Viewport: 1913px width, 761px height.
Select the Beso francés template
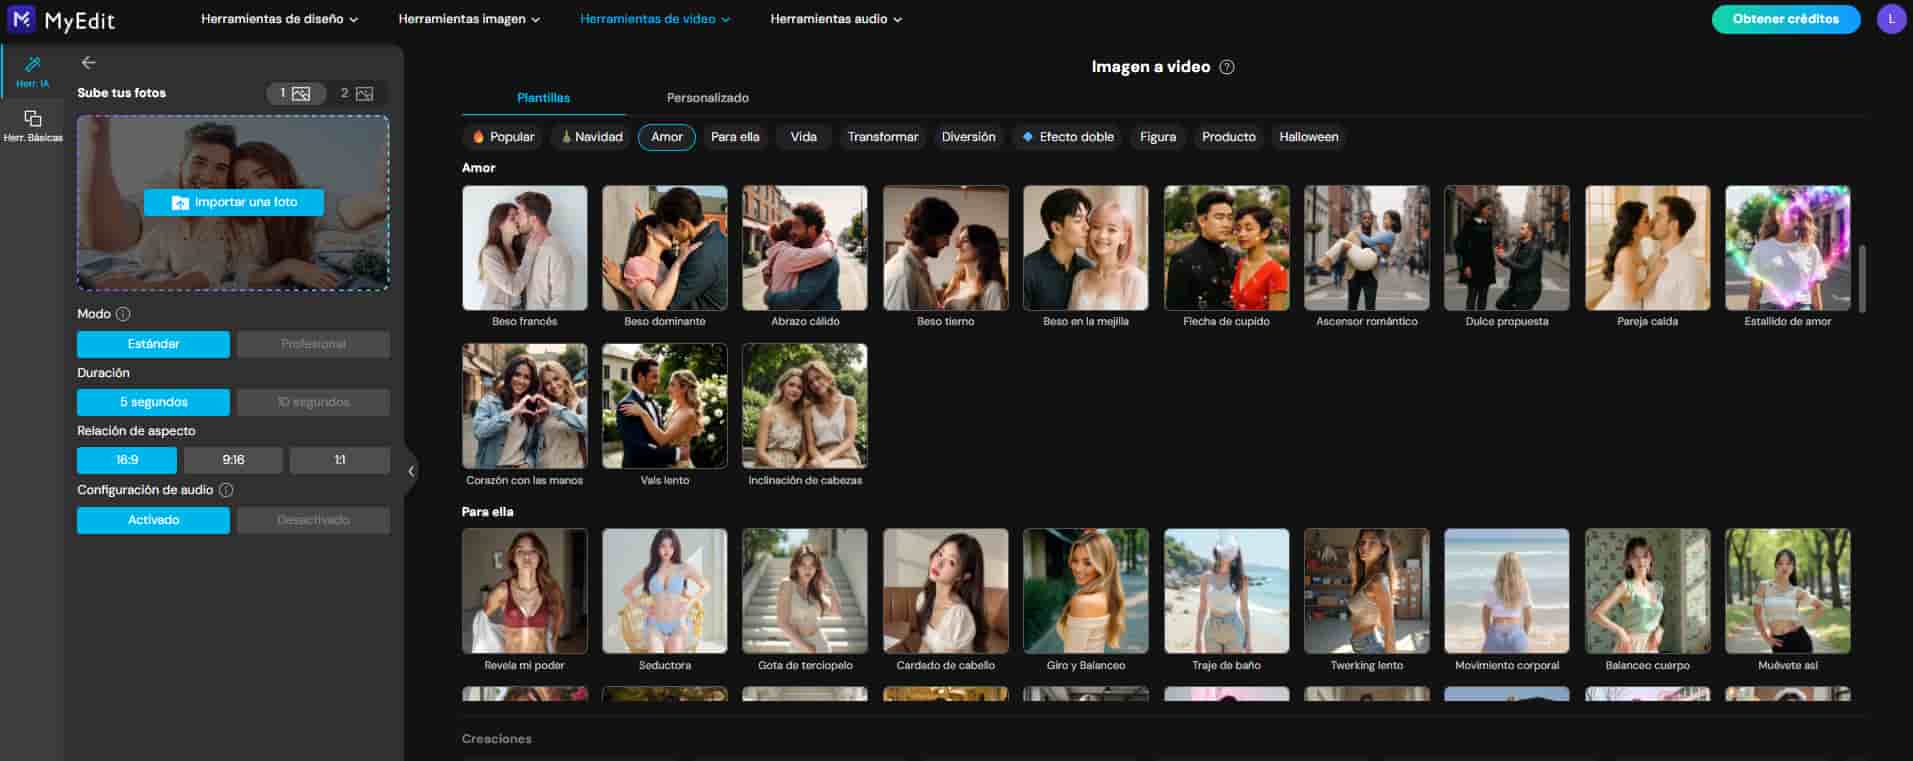[x=525, y=248]
